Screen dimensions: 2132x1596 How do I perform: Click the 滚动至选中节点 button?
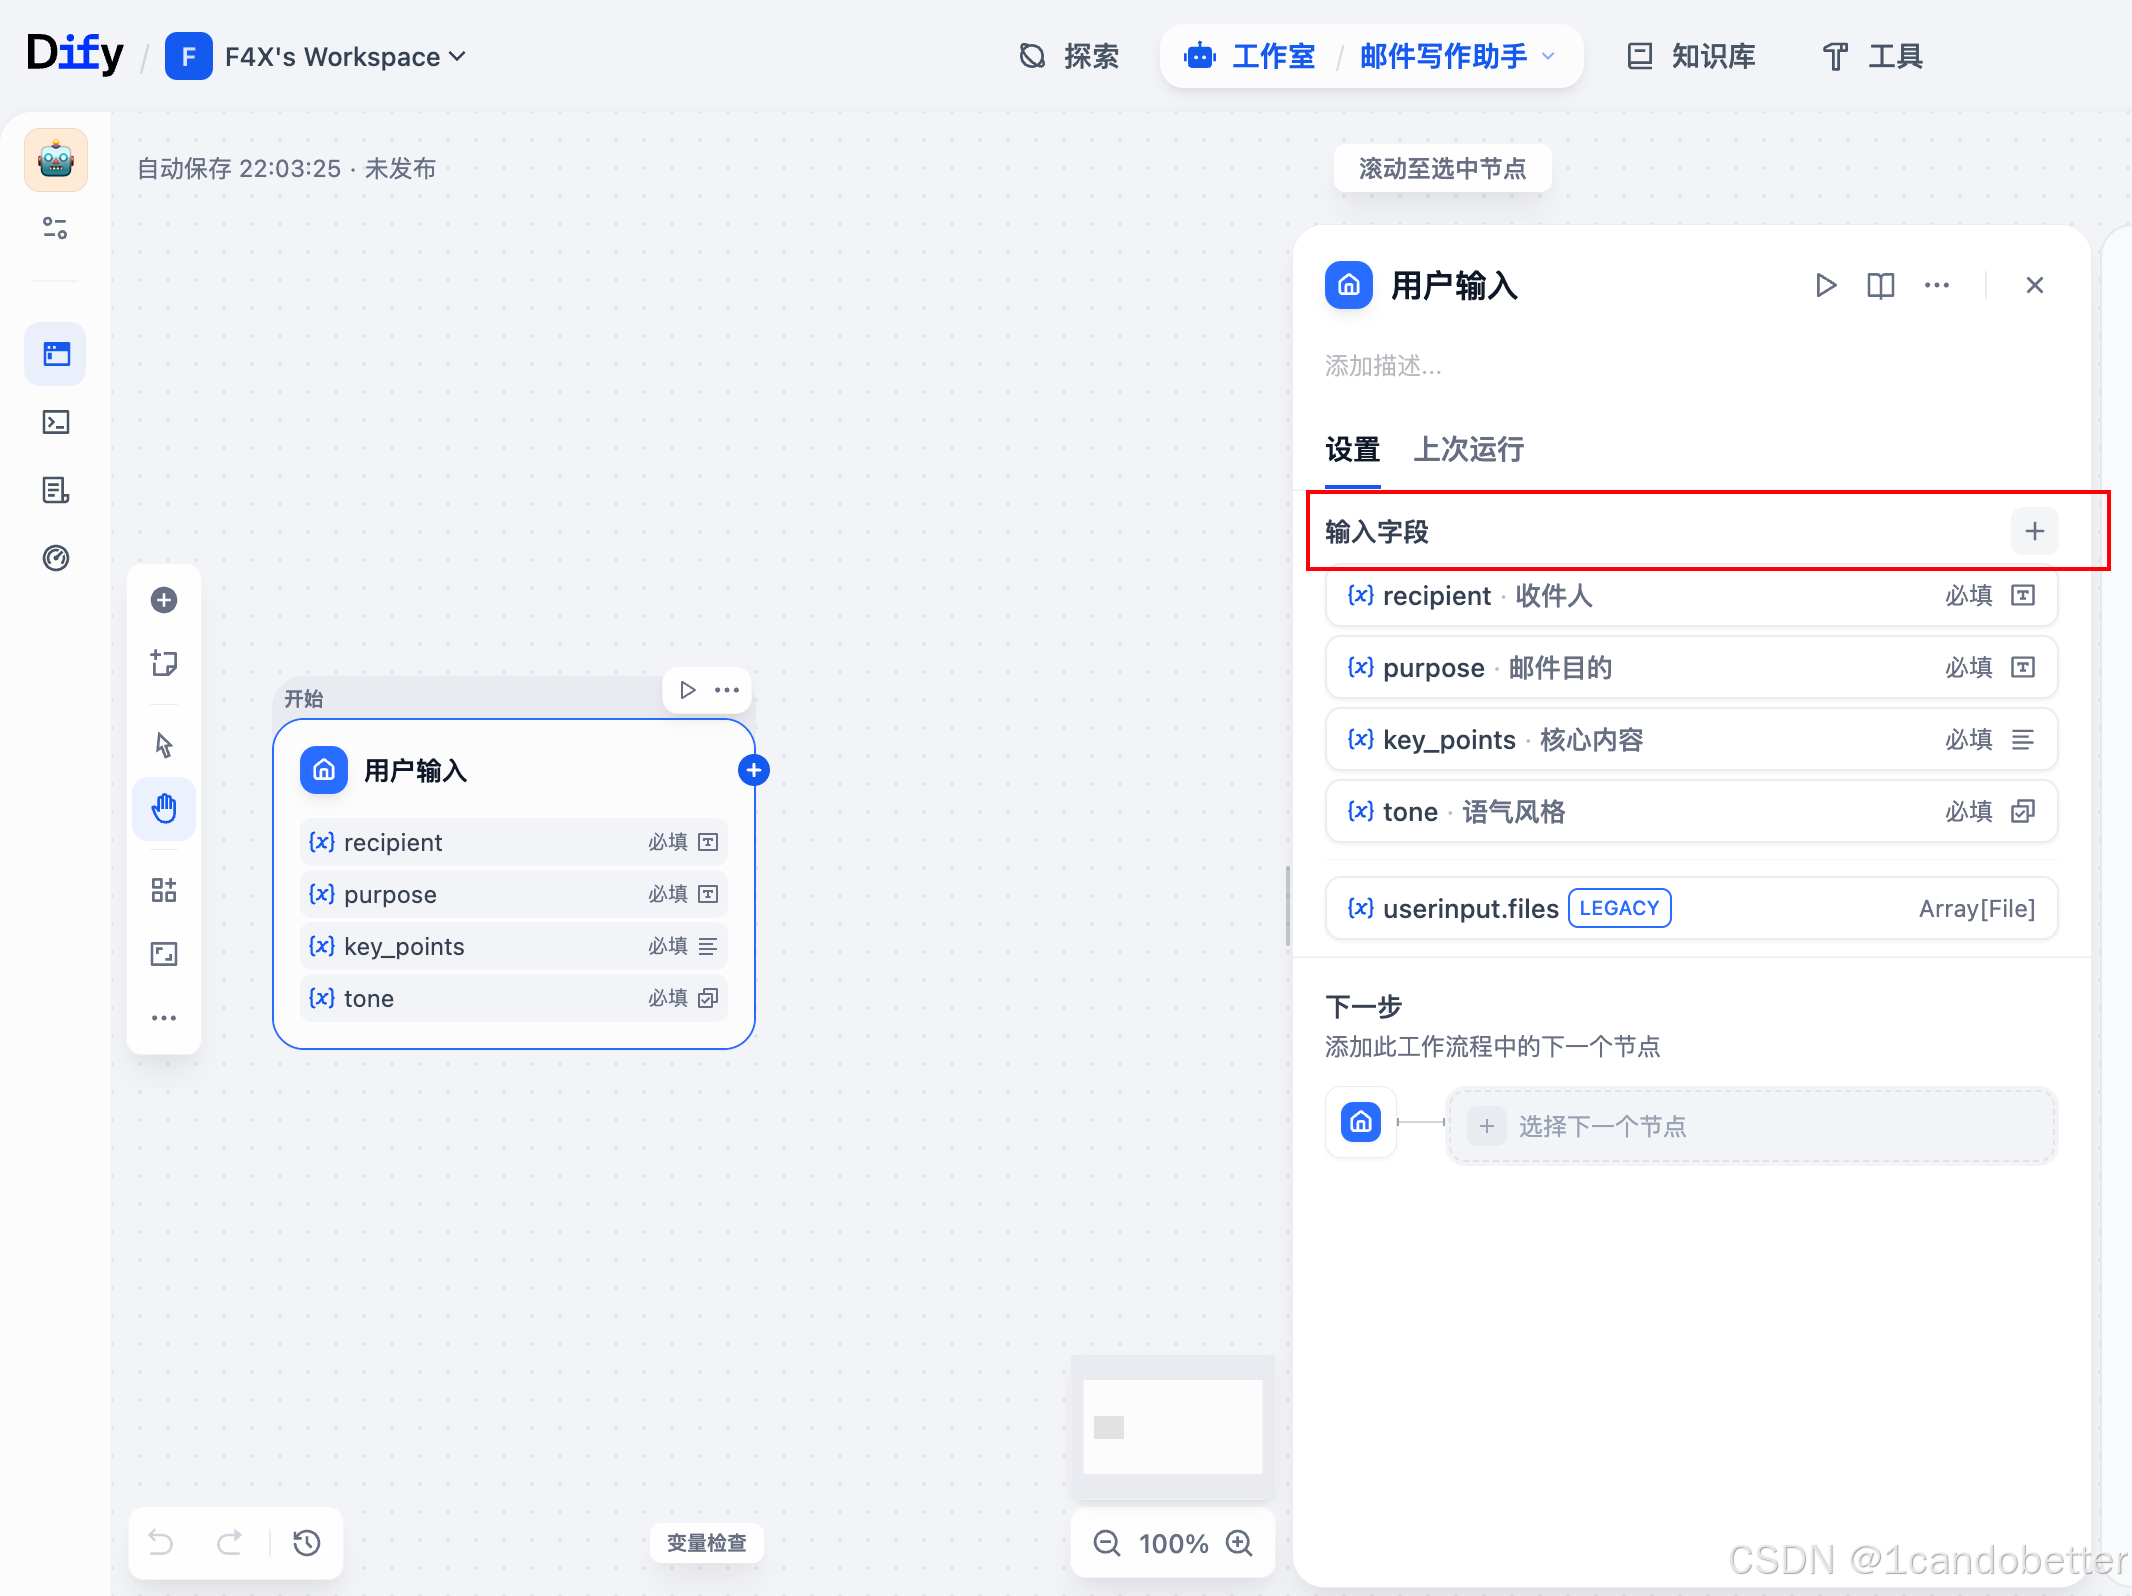1442,168
